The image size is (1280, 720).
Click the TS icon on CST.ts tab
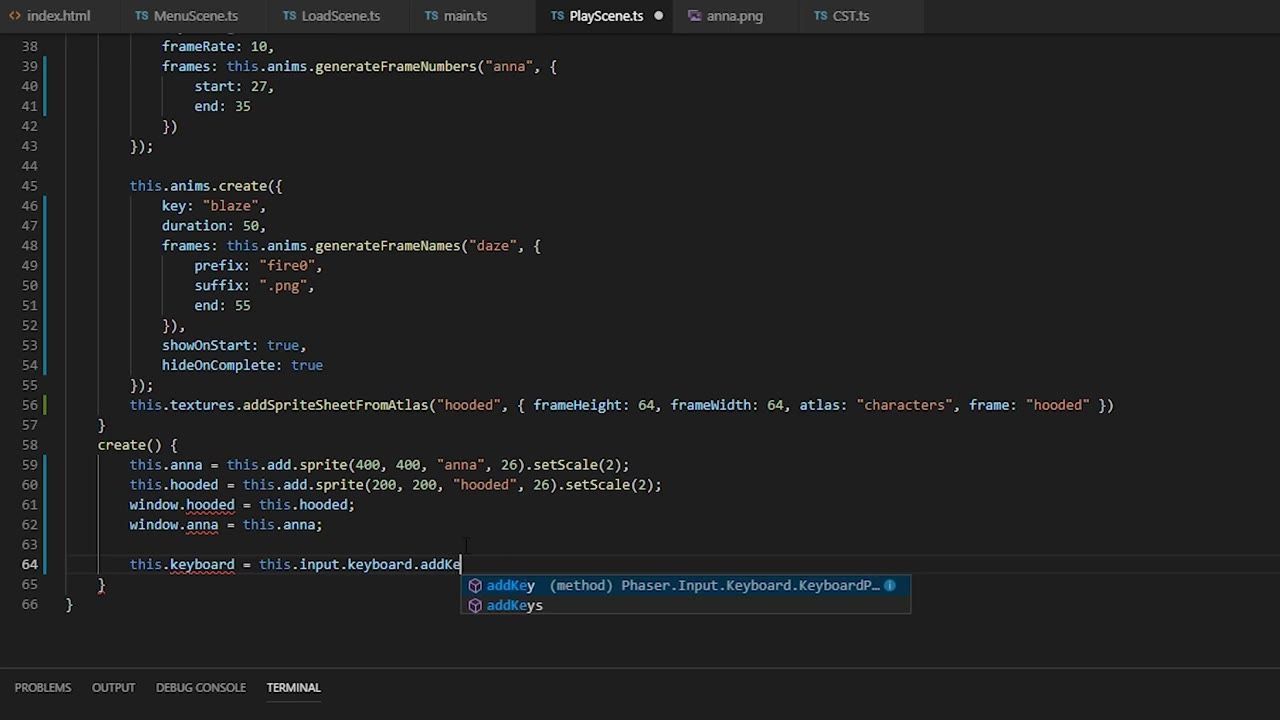click(821, 16)
